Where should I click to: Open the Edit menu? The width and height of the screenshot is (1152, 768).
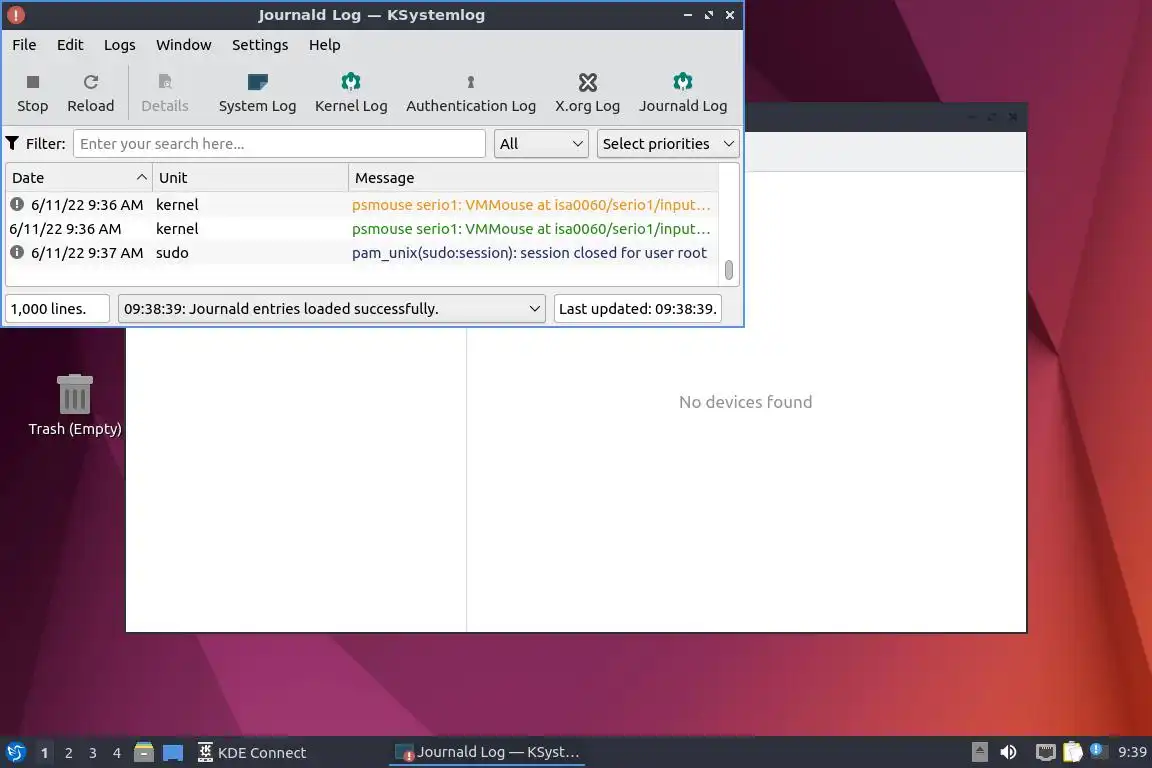tap(70, 45)
